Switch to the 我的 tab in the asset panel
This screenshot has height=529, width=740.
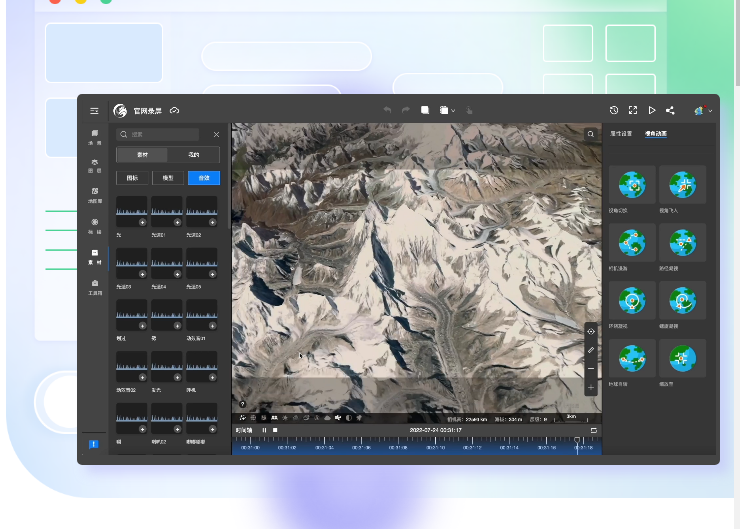193,155
